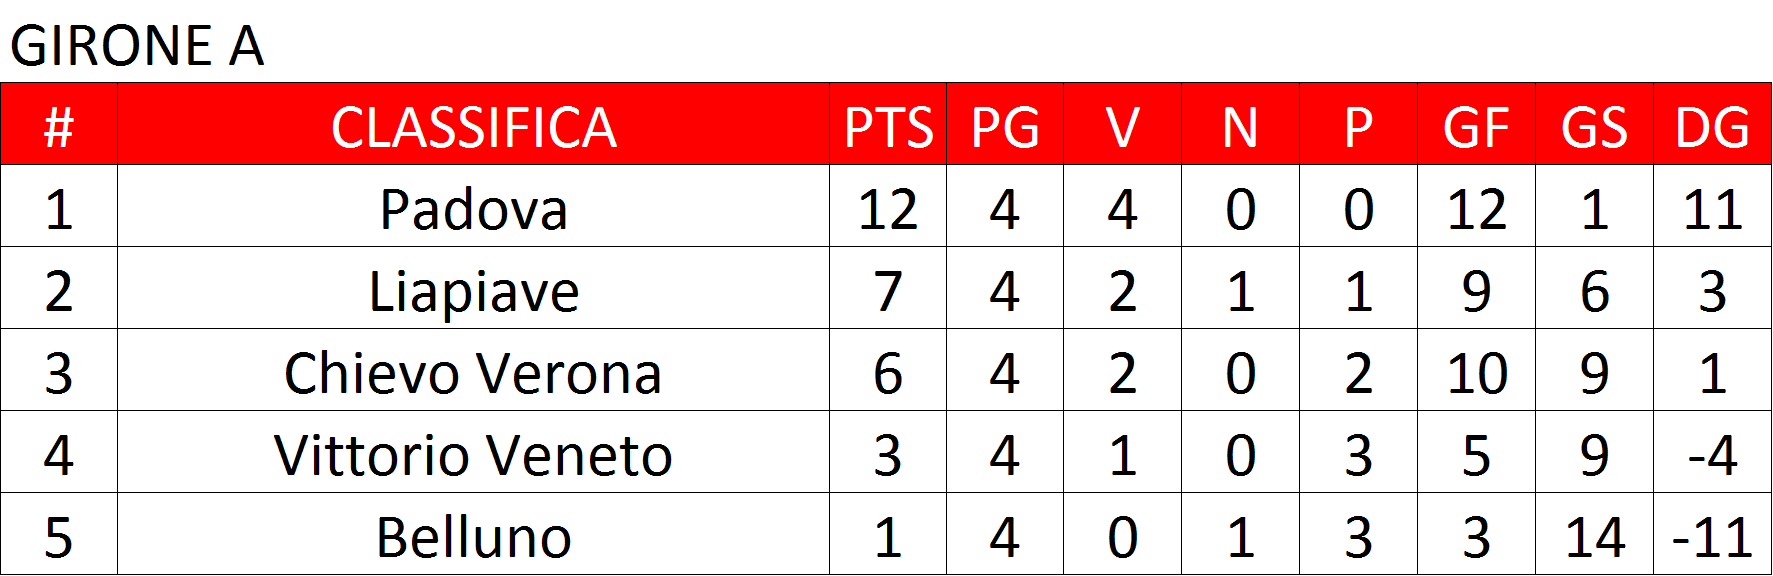The height and width of the screenshot is (576, 1773).
Task: Select rank number 5 cell
Action: point(59,535)
